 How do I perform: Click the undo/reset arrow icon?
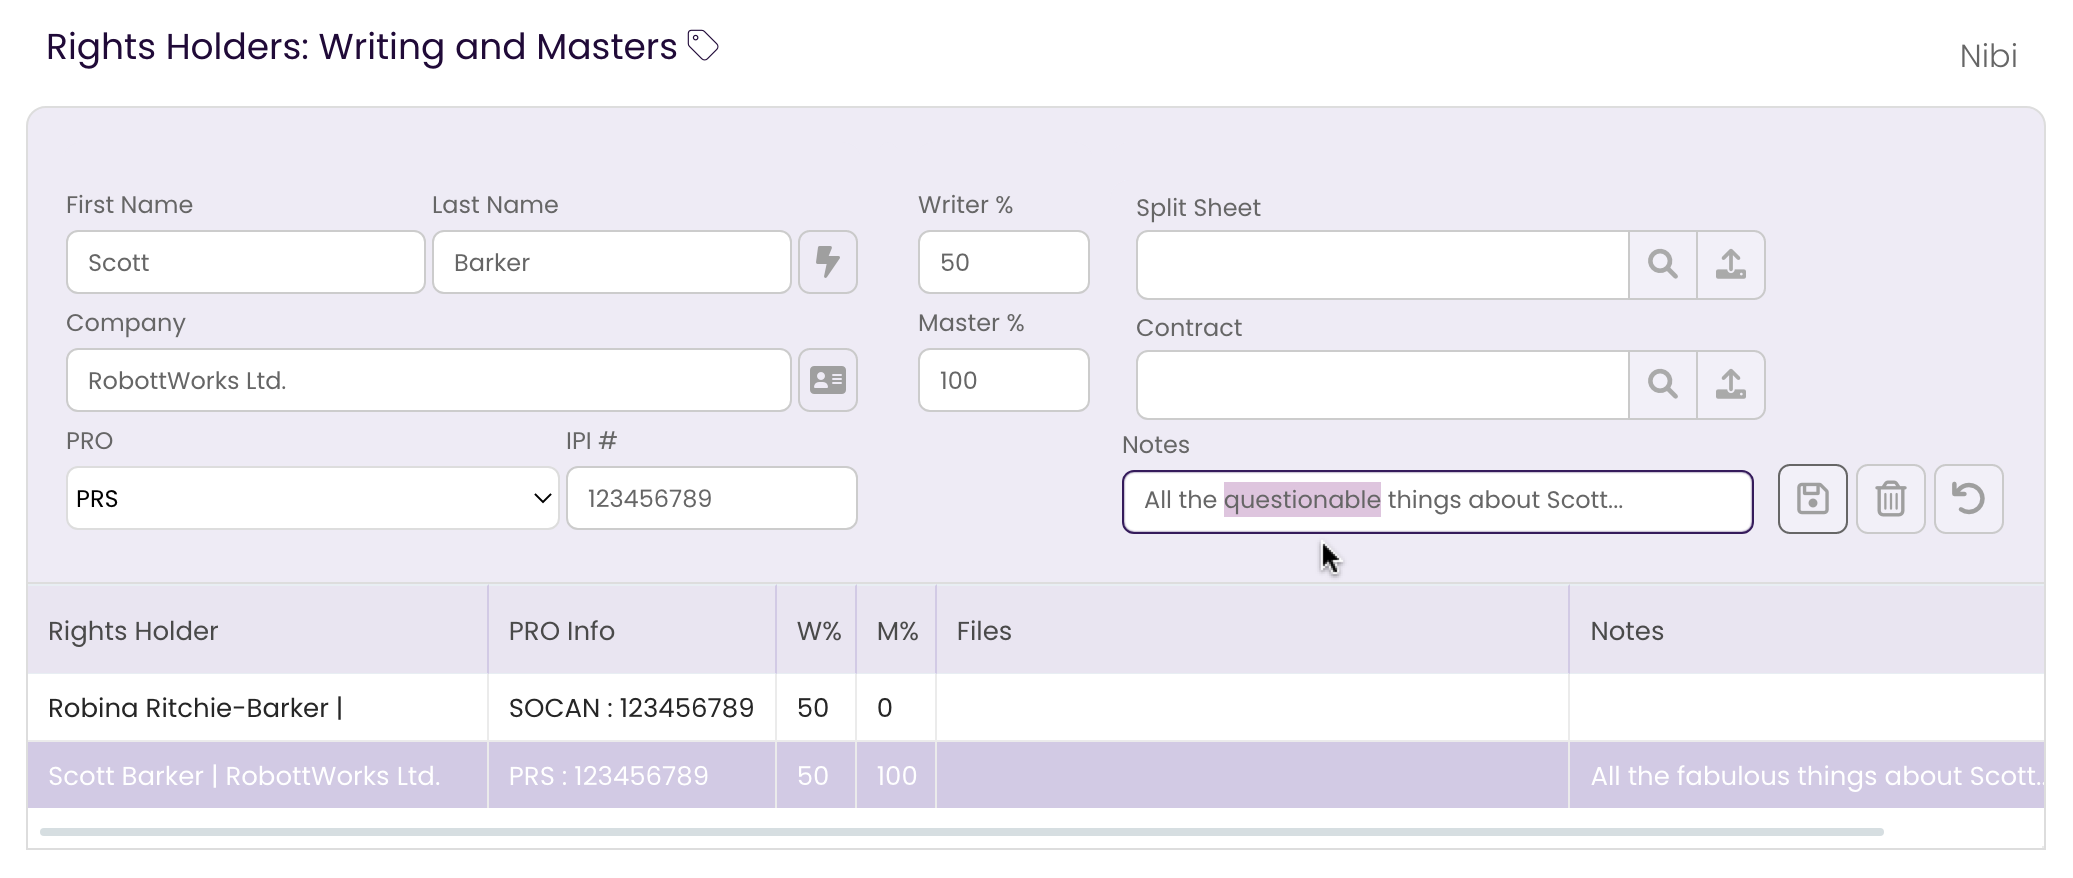click(x=1969, y=499)
